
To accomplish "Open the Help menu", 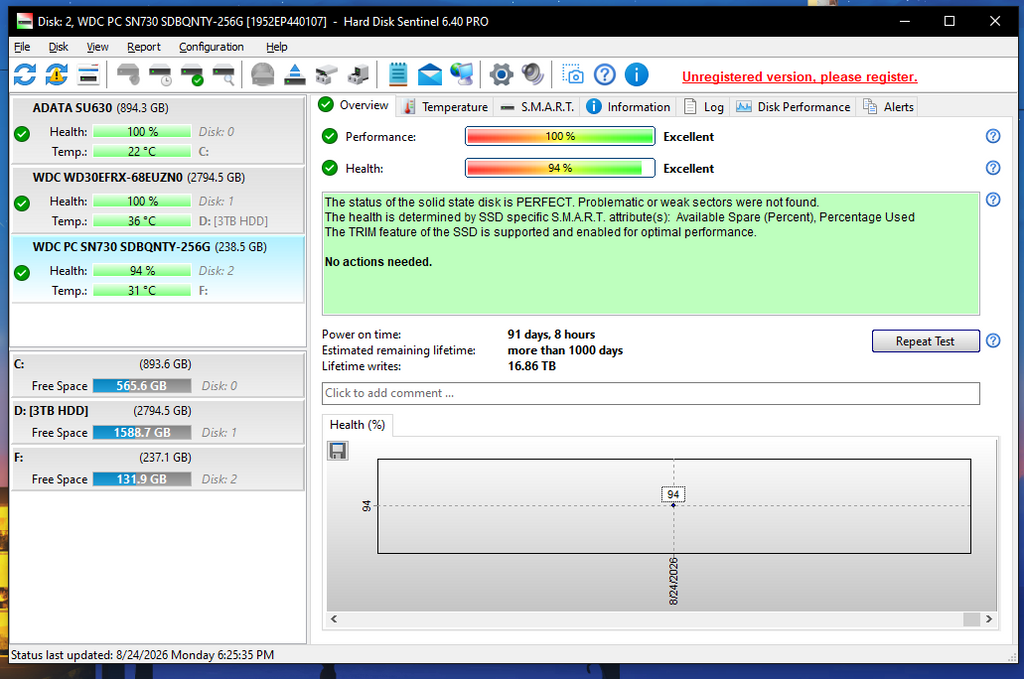I will [x=276, y=47].
